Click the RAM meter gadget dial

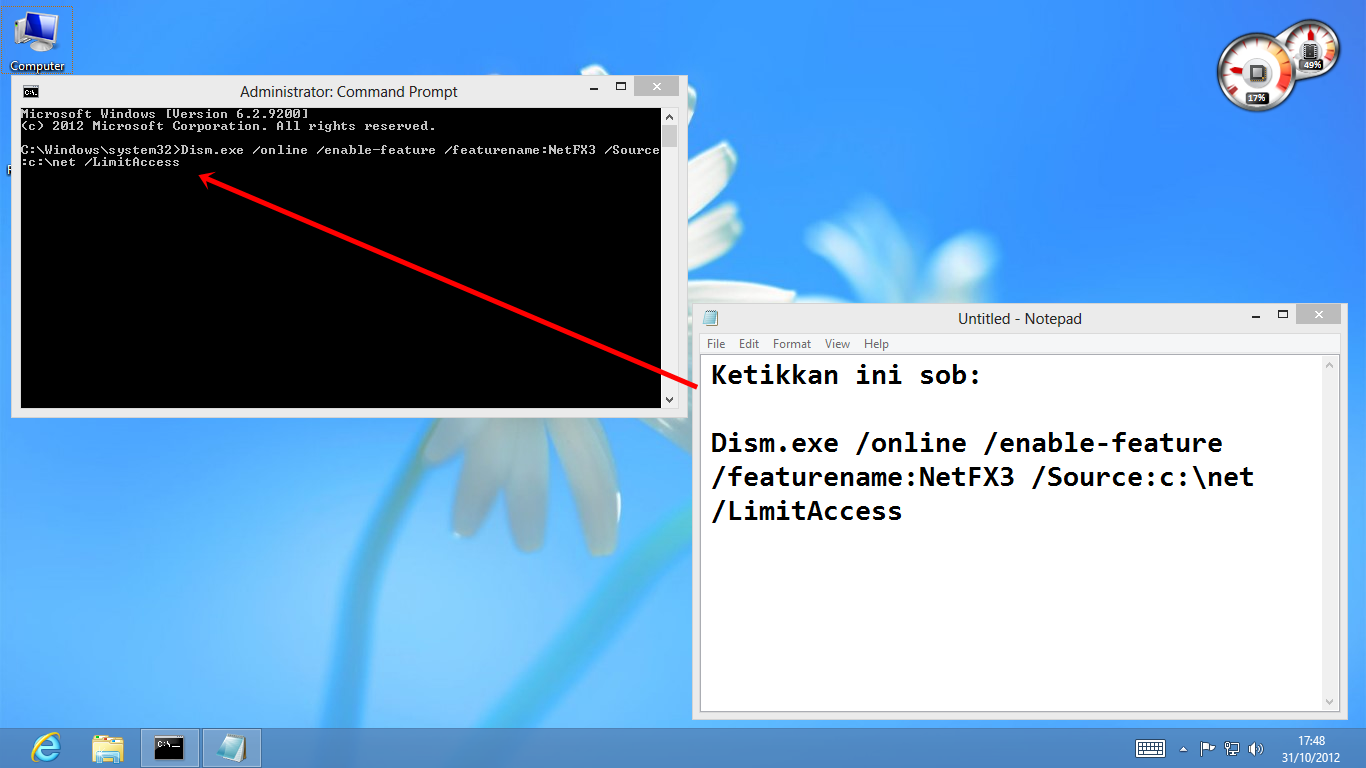tap(1311, 48)
